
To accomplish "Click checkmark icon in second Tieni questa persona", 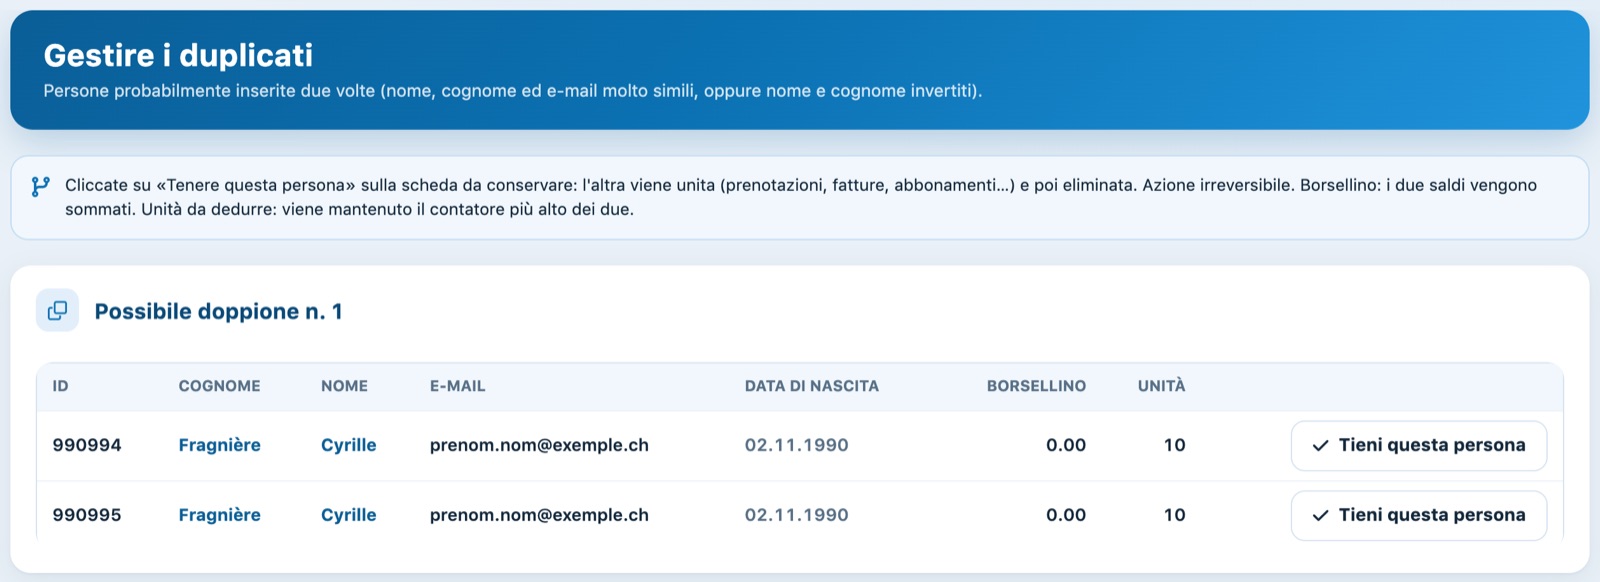I will point(1320,516).
